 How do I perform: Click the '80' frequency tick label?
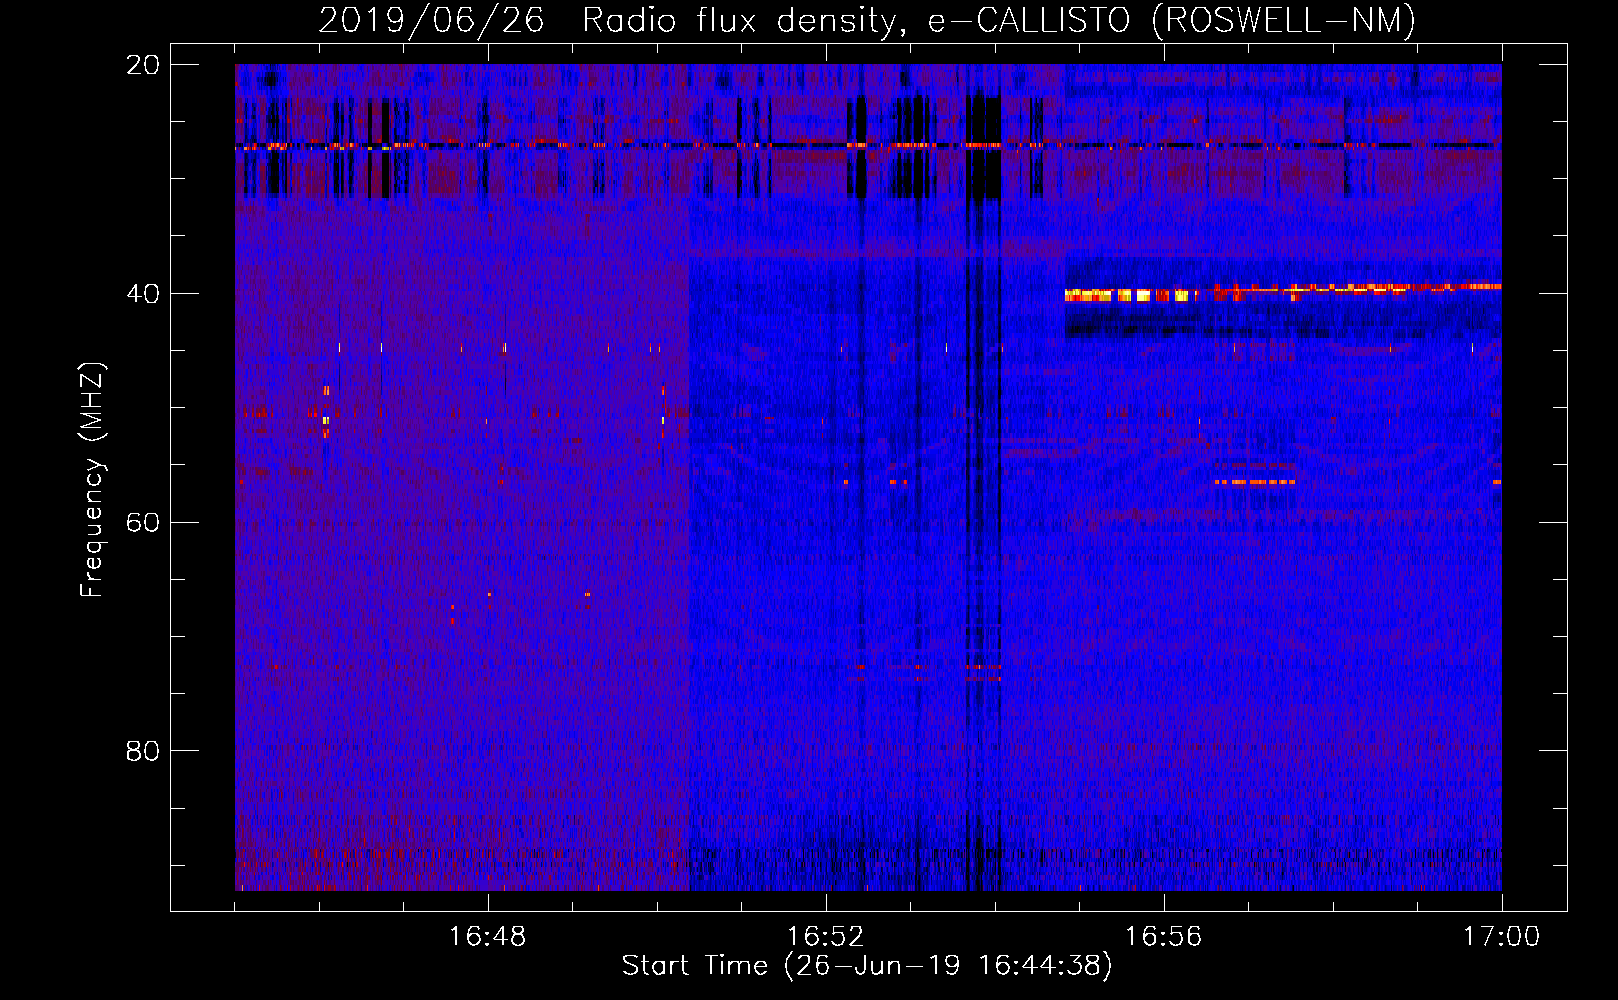(143, 751)
